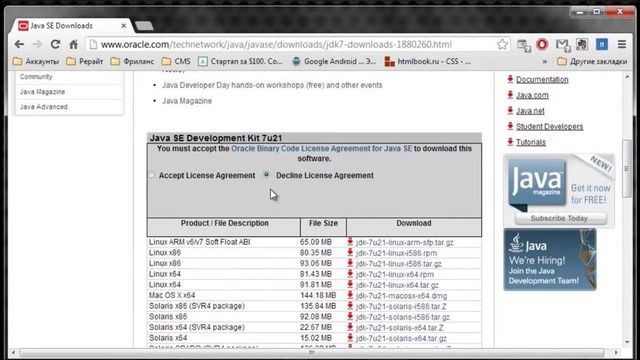The width and height of the screenshot is (640, 360).
Task: Click the horizontal scrollbar left arrow
Action: (x=13, y=352)
